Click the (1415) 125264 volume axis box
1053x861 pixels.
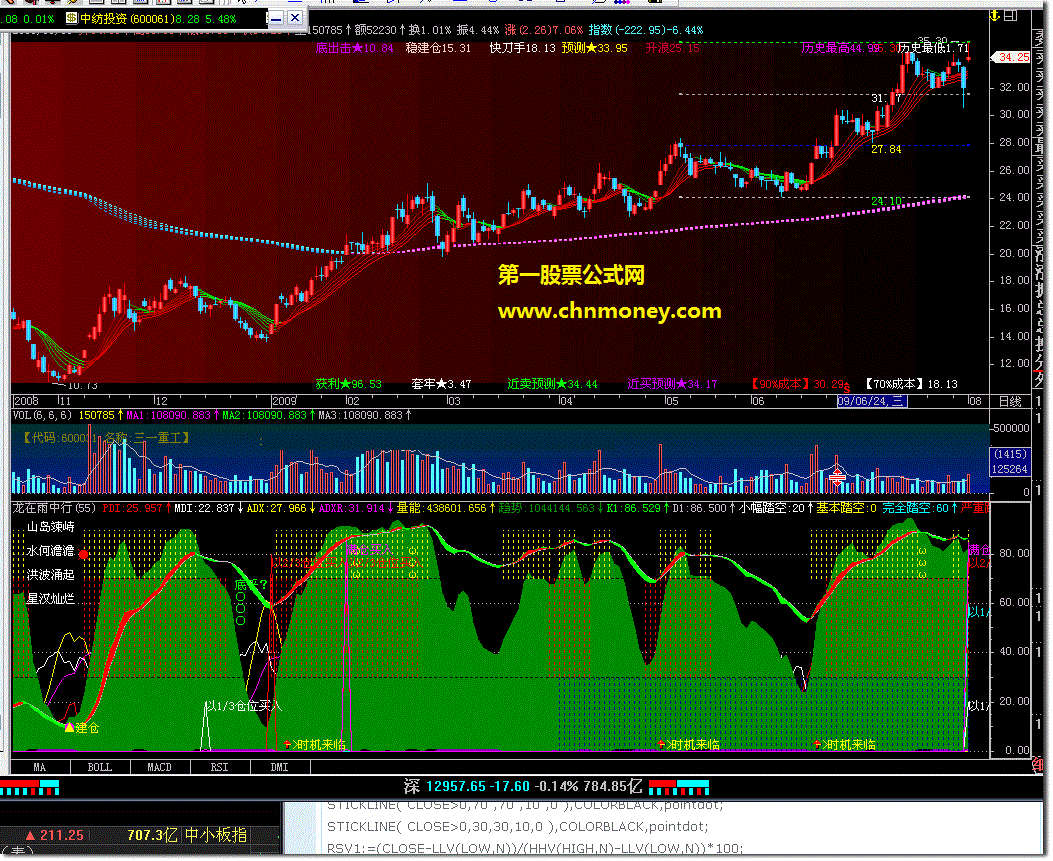coord(1010,462)
